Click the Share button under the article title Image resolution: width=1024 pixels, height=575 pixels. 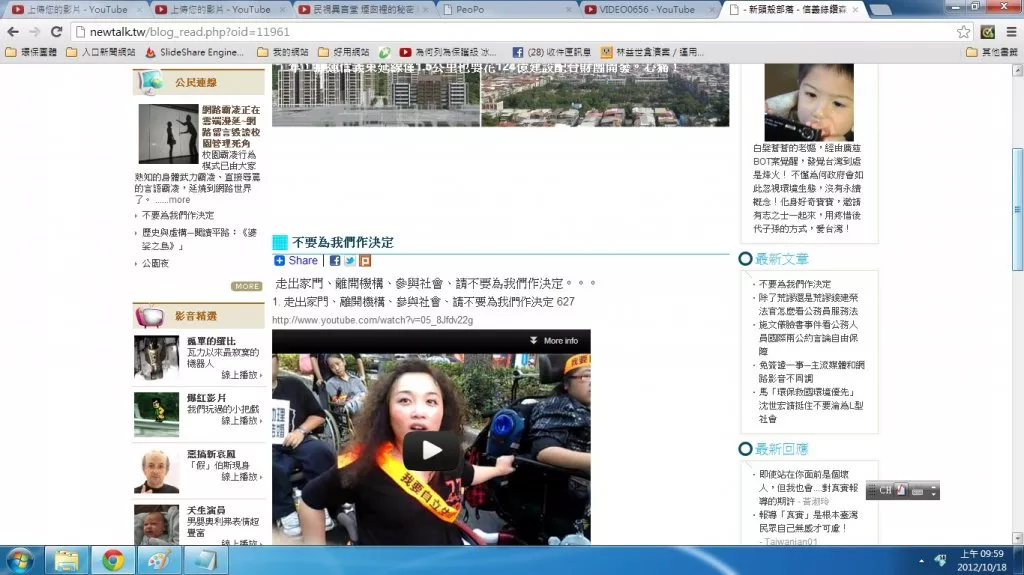tap(296, 260)
